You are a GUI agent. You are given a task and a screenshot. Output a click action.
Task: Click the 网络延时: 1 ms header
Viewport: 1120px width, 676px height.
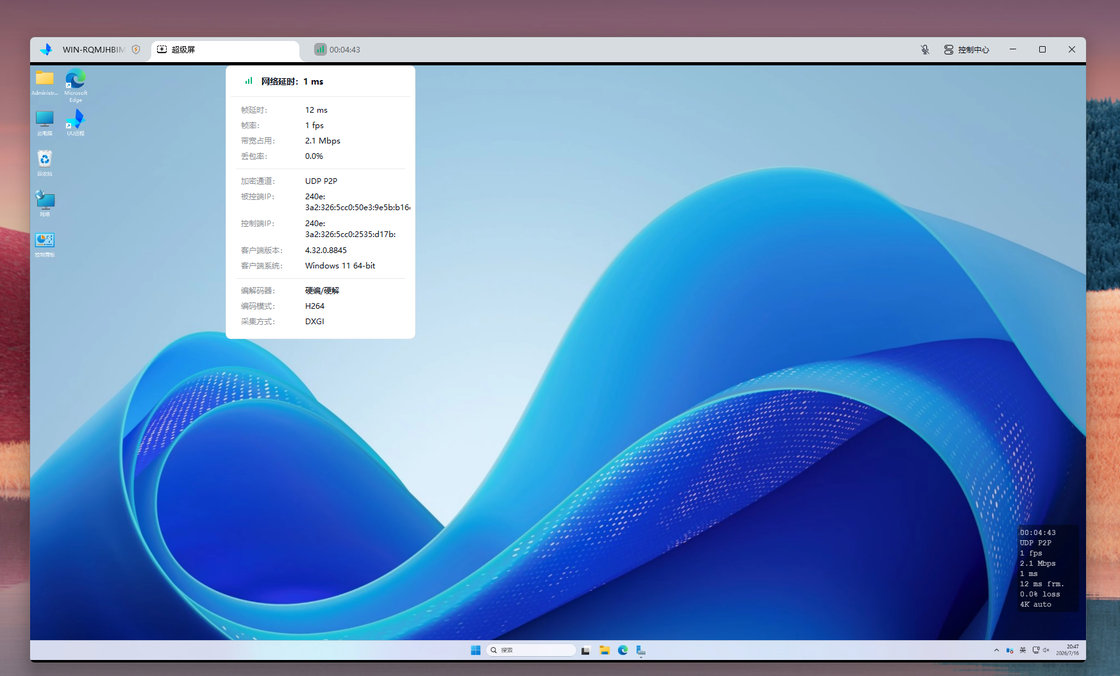click(x=292, y=81)
